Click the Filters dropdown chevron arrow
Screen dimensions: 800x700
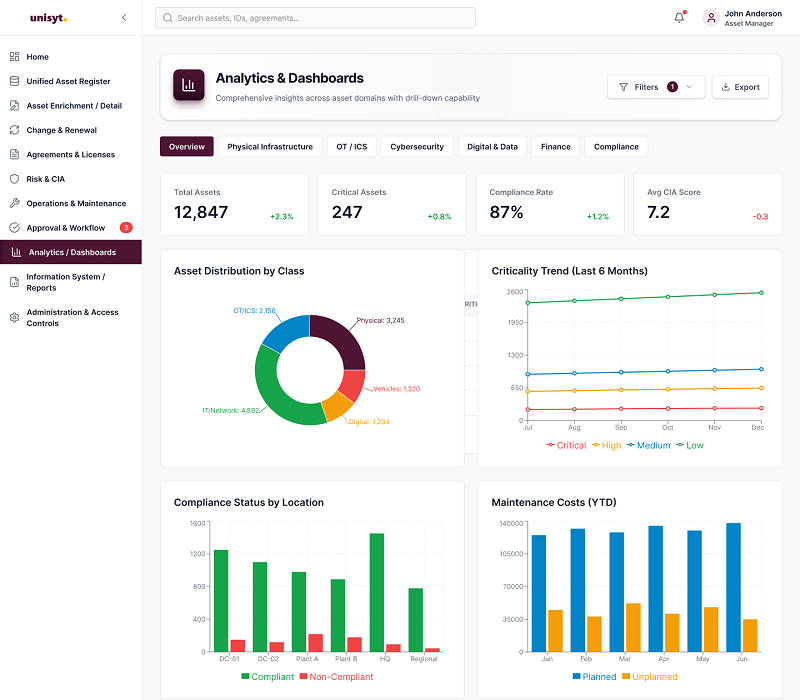point(689,87)
